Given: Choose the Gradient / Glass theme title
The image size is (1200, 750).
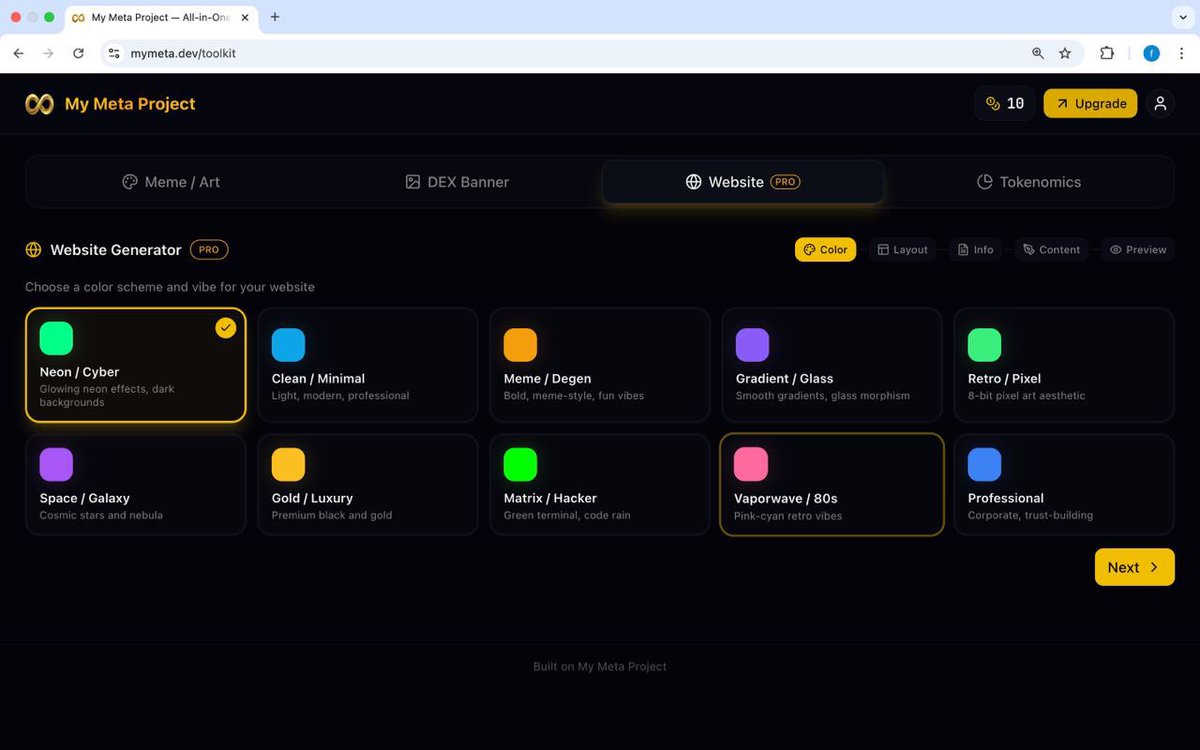Looking at the screenshot, I should click(784, 379).
